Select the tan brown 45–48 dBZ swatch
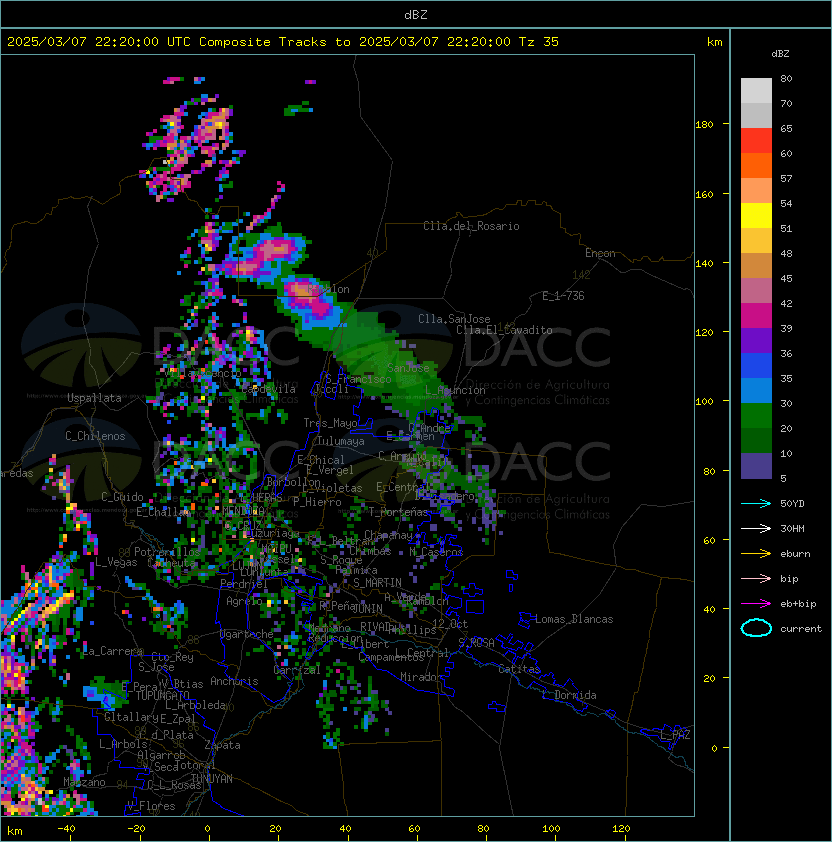Viewport: 832px width, 842px height. pos(756,265)
